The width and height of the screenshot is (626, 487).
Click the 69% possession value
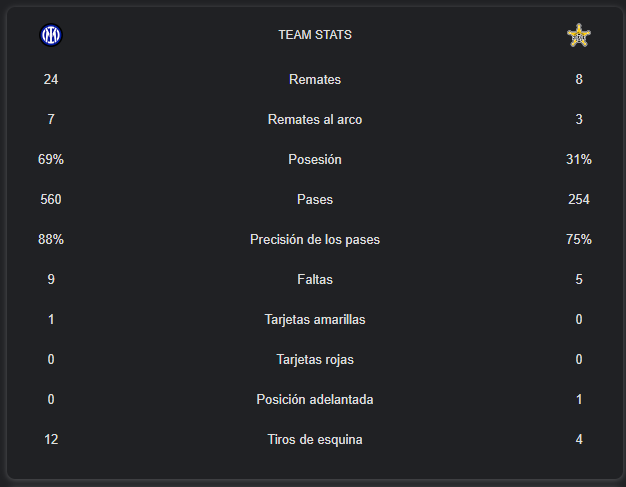pos(51,159)
